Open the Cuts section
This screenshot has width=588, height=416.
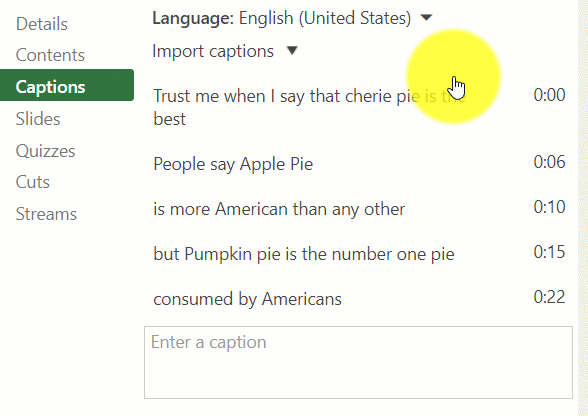33,182
